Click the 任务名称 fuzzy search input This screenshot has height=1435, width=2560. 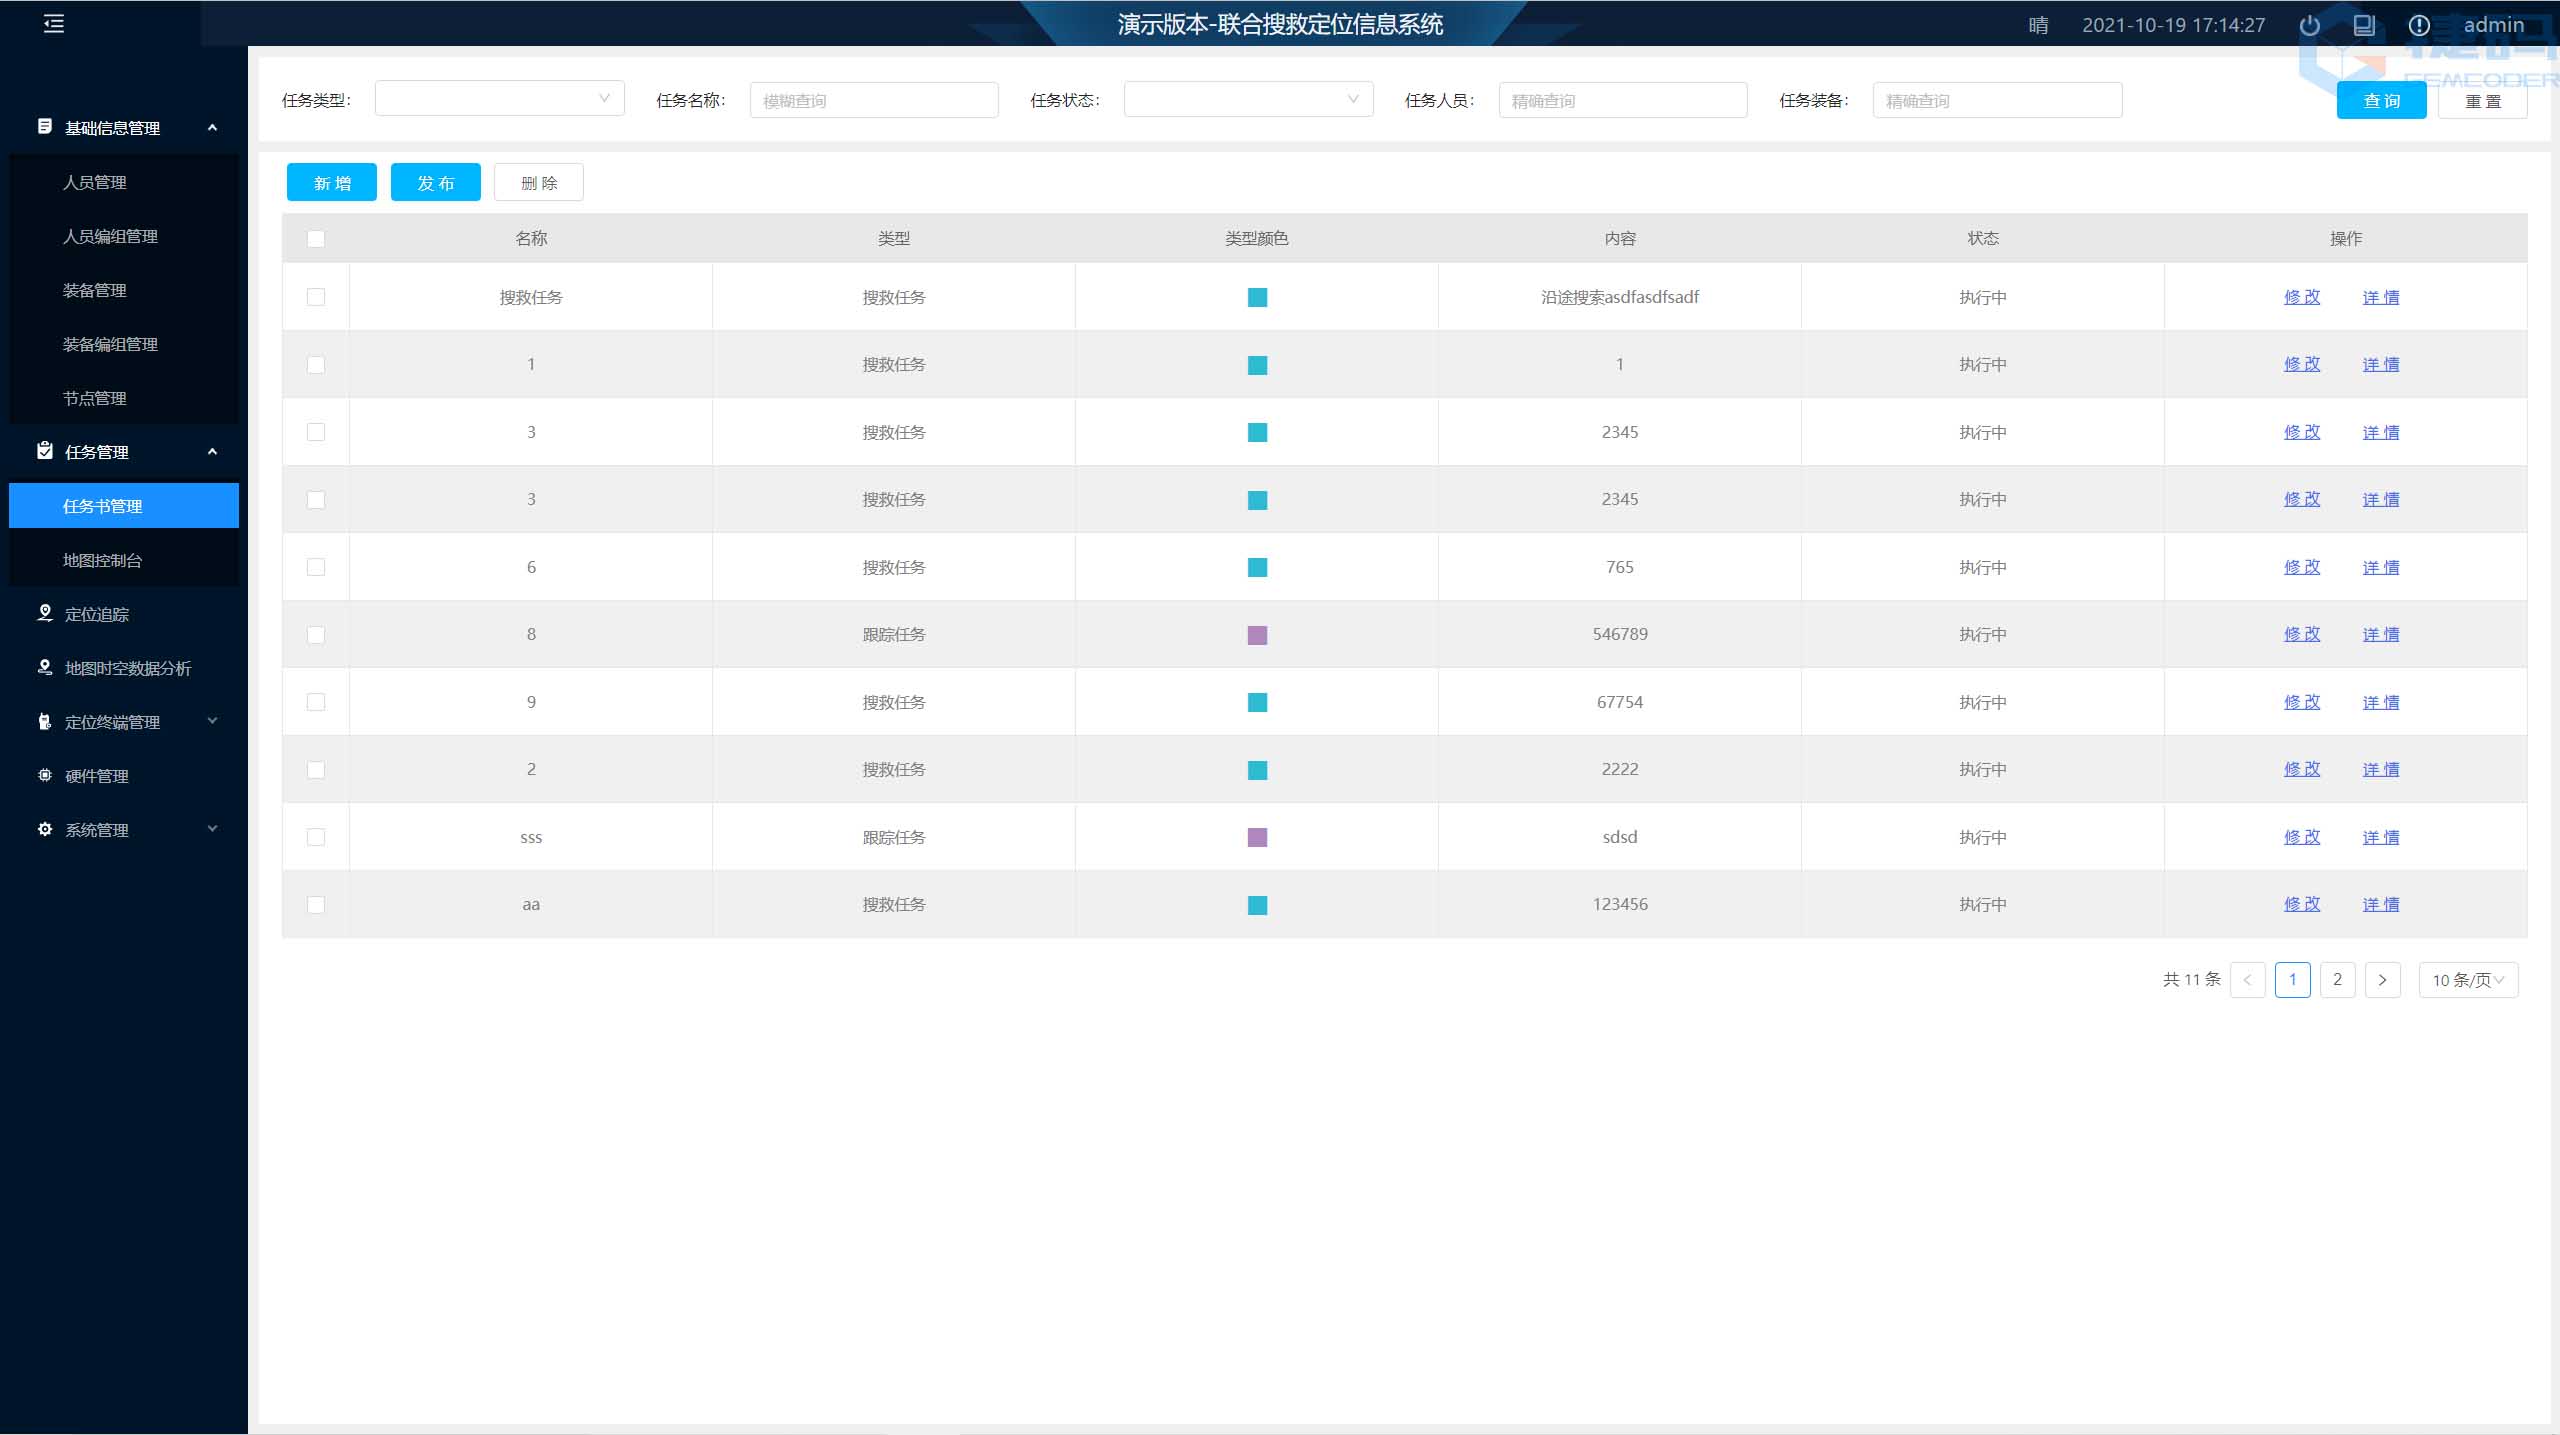point(874,101)
